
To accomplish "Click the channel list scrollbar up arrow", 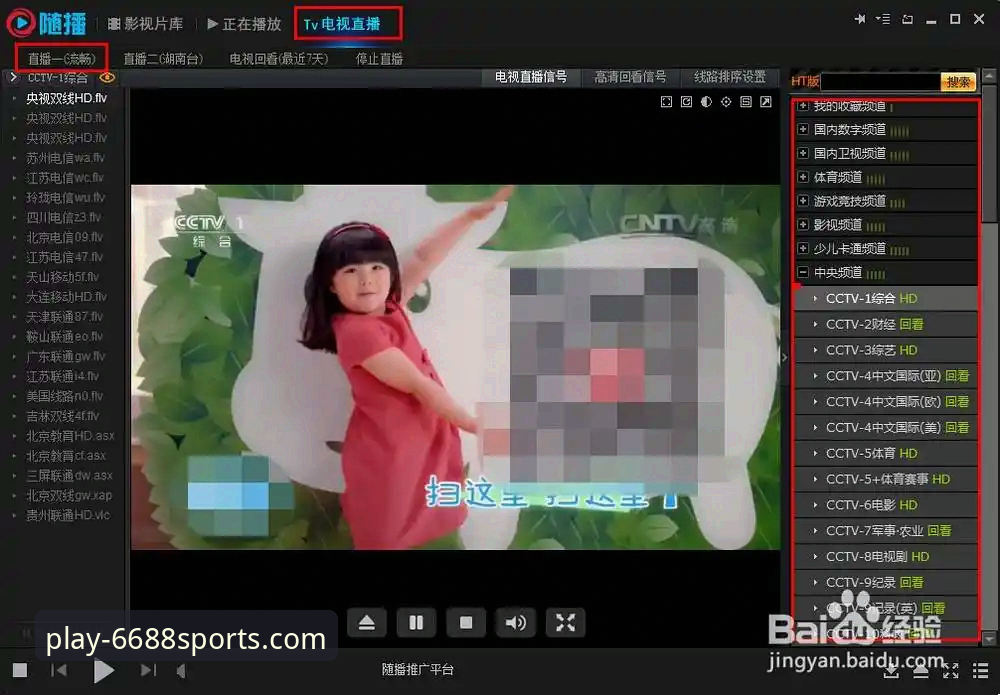I will (989, 75).
